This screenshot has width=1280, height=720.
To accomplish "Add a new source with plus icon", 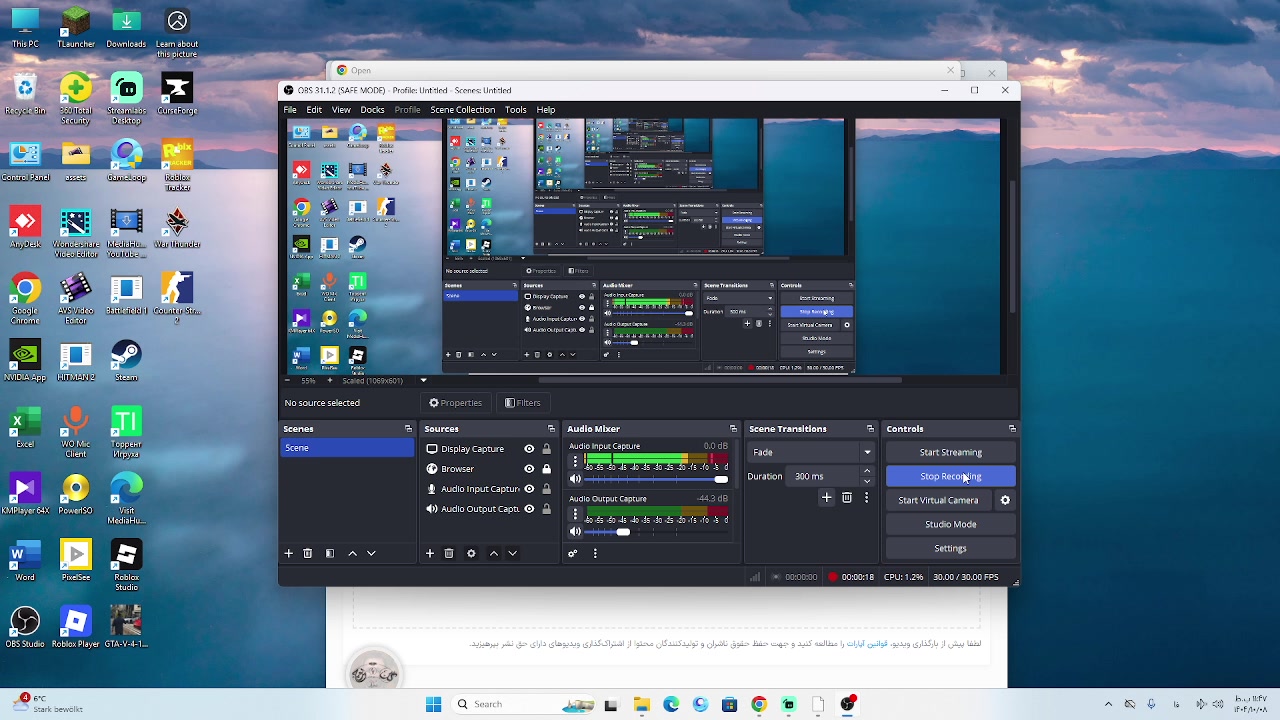I will (x=430, y=553).
